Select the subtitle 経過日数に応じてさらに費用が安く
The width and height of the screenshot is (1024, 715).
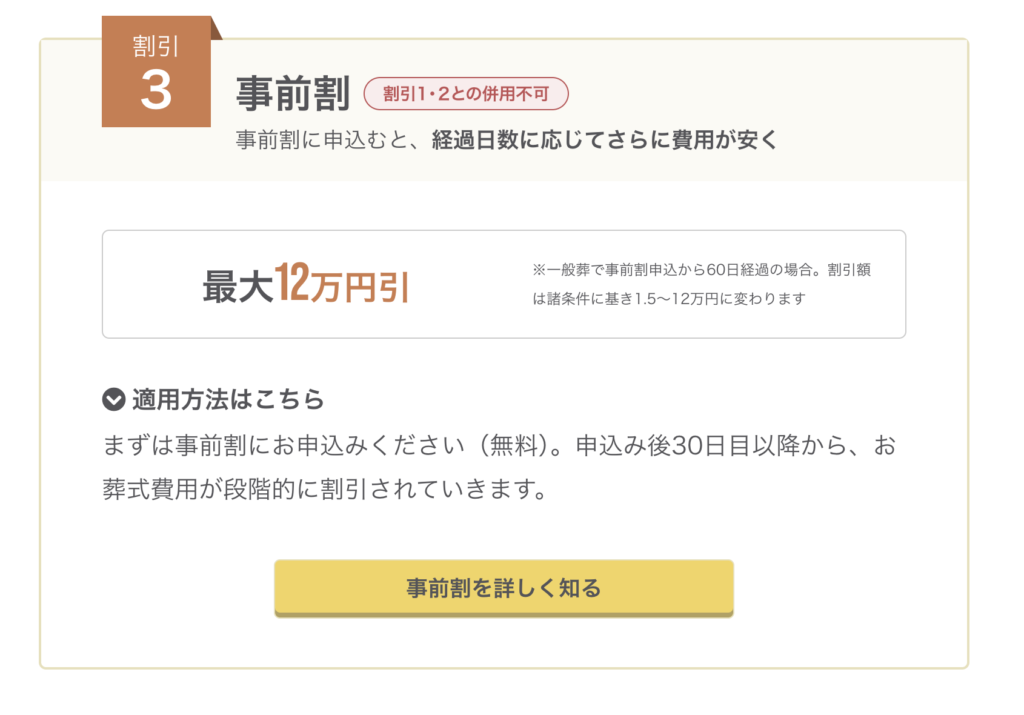pyautogui.click(x=605, y=140)
